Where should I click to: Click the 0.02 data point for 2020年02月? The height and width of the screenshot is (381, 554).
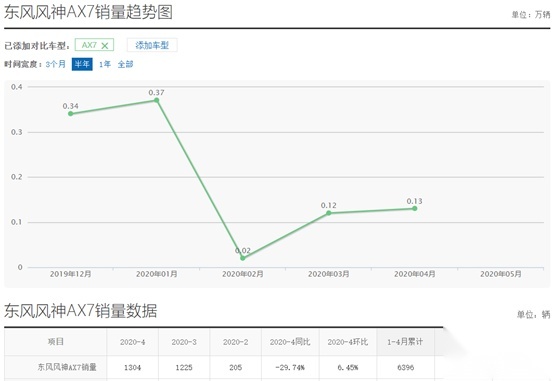pos(243,258)
